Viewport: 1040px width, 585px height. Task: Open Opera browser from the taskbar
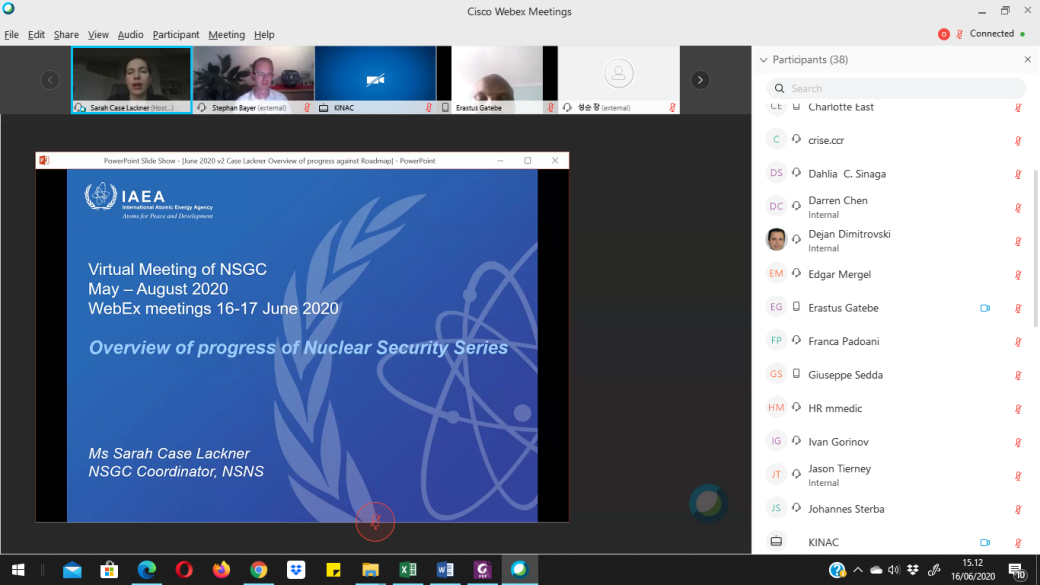[x=184, y=570]
